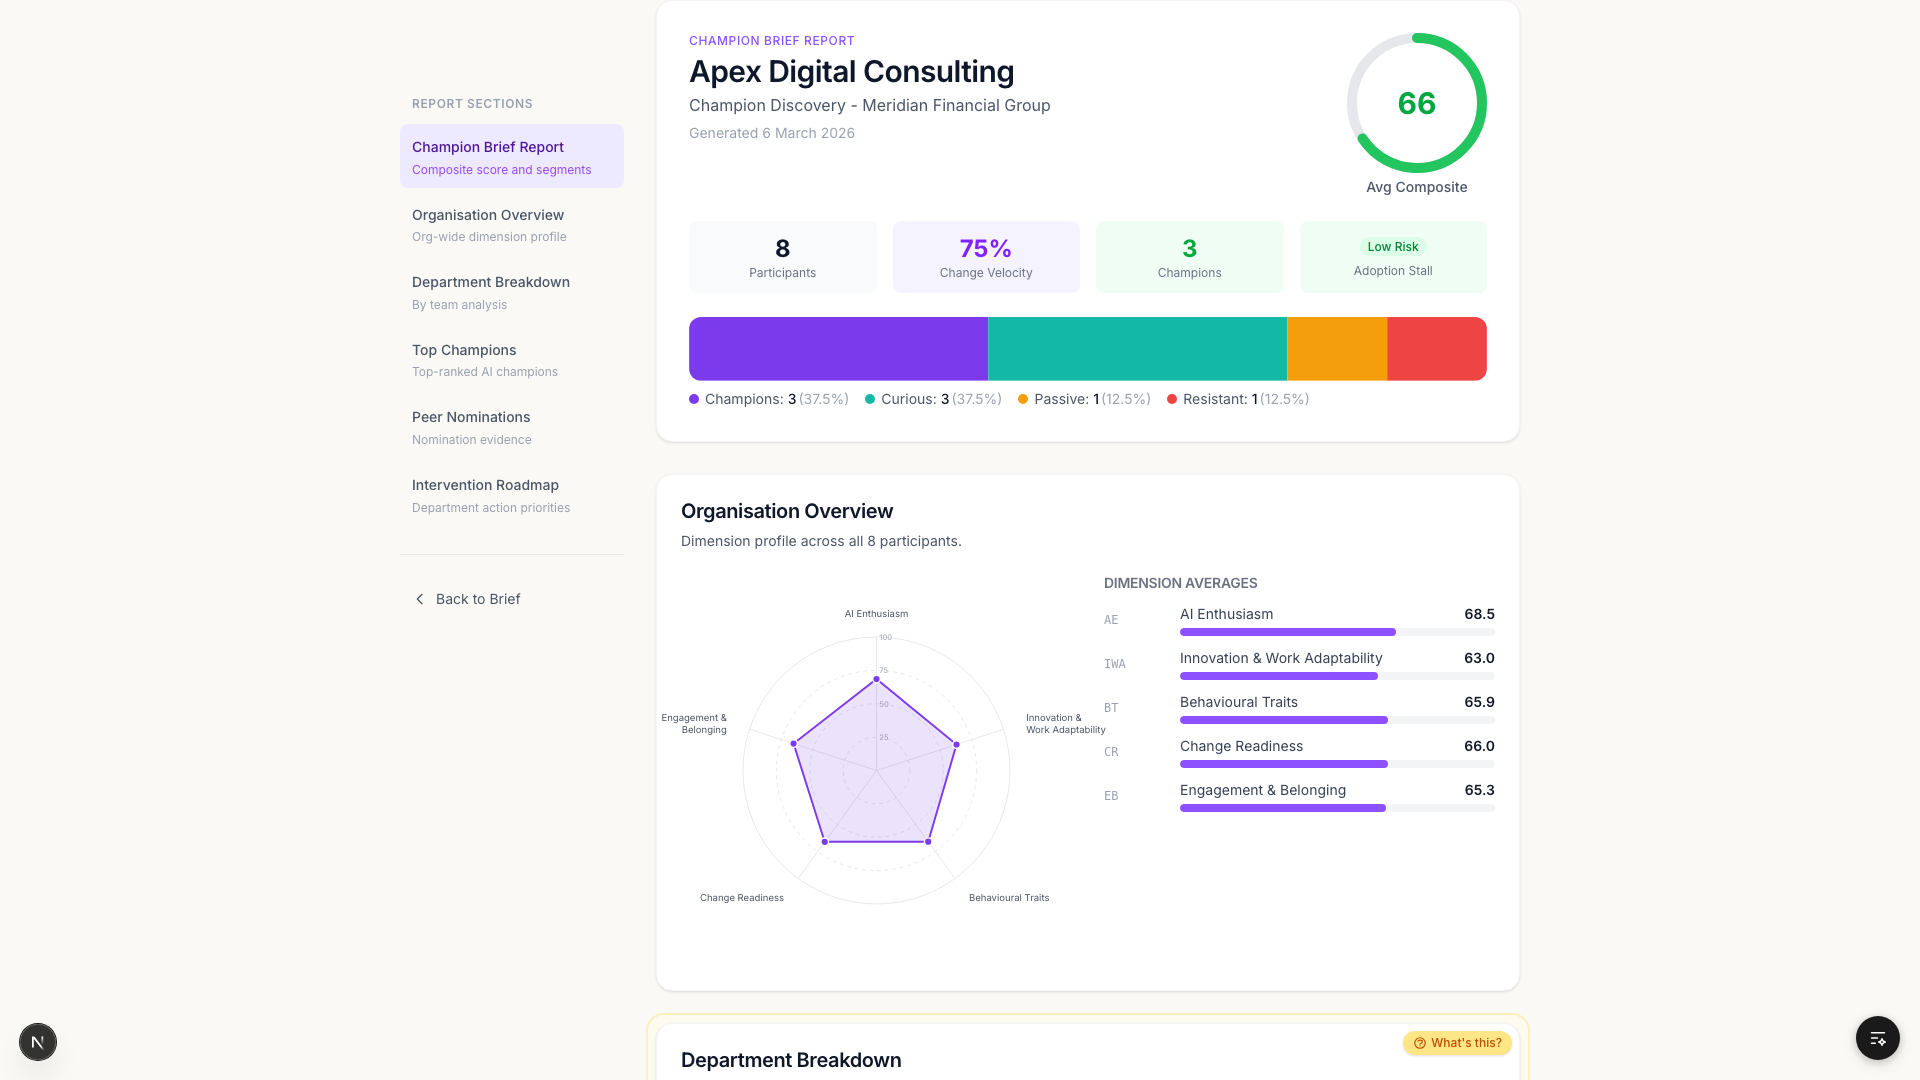This screenshot has width=1920, height=1080.
Task: Click the purple Champions bar segment
Action: pos(838,349)
